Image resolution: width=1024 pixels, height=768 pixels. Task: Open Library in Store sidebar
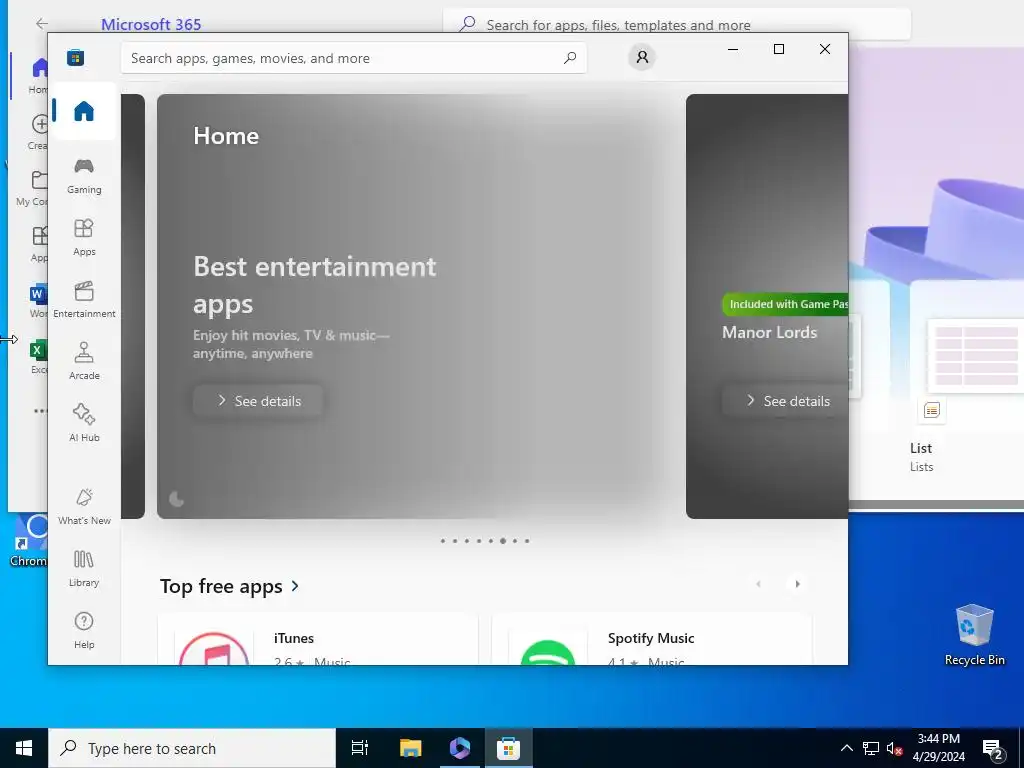(84, 569)
